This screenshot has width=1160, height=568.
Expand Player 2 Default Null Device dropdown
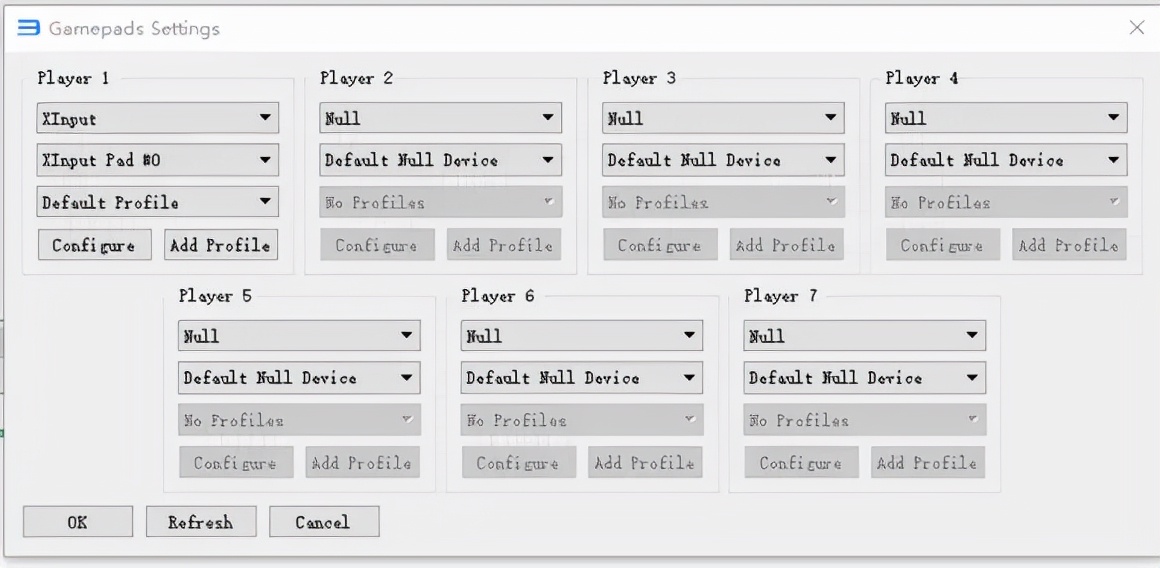440,160
